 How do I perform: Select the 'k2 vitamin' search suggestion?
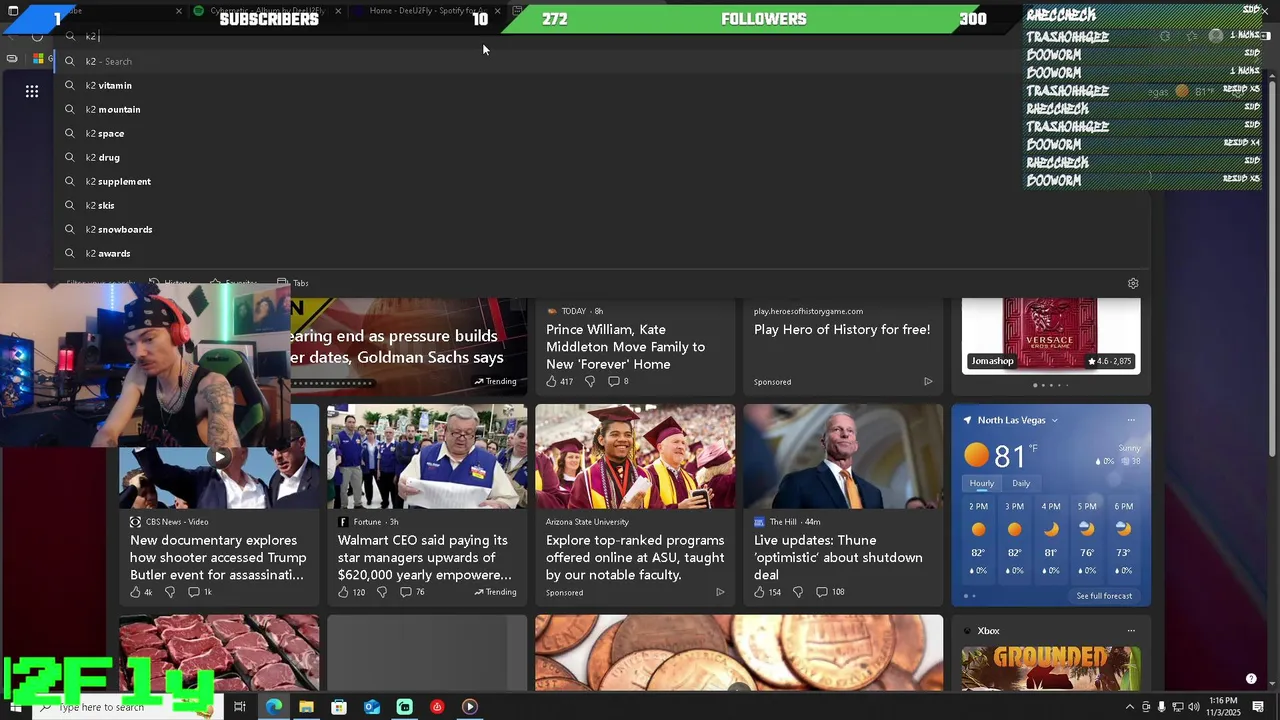(109, 85)
